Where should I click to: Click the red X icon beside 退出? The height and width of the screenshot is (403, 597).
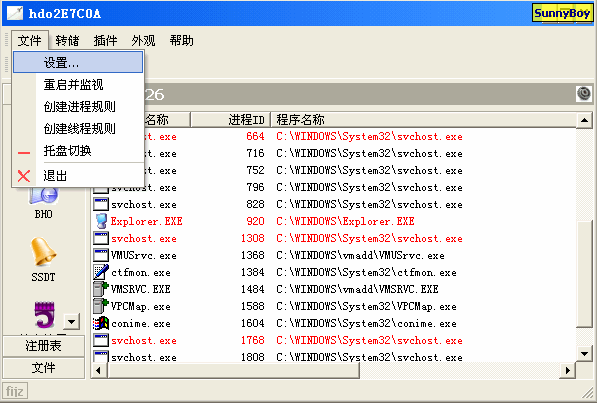click(24, 176)
